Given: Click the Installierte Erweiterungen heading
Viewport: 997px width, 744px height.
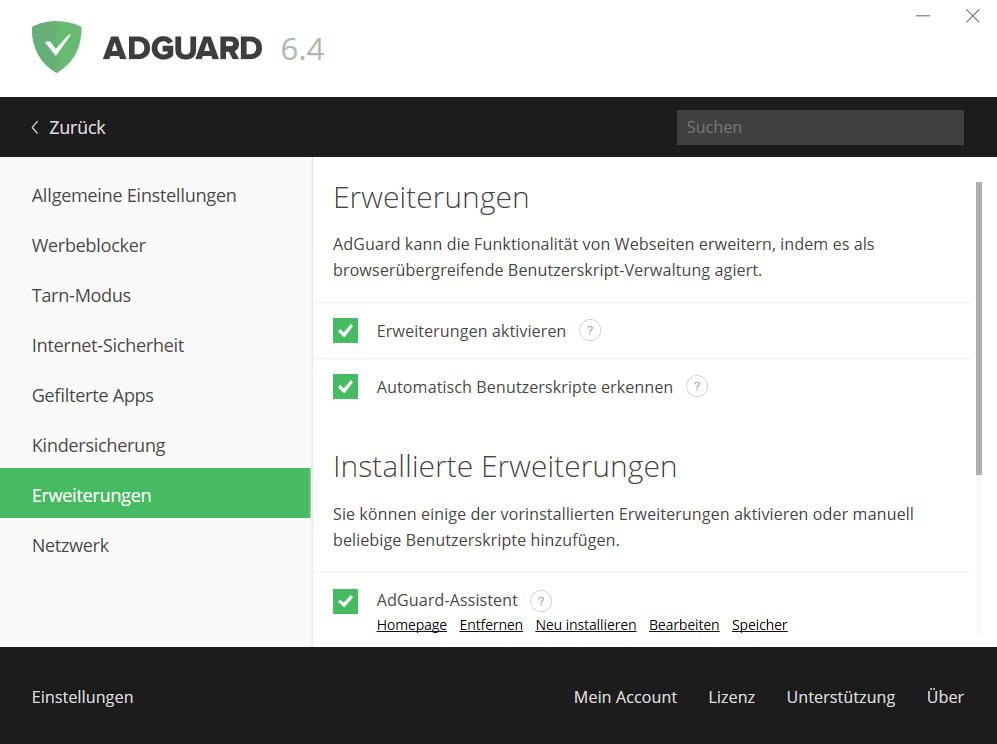Looking at the screenshot, I should 505,467.
